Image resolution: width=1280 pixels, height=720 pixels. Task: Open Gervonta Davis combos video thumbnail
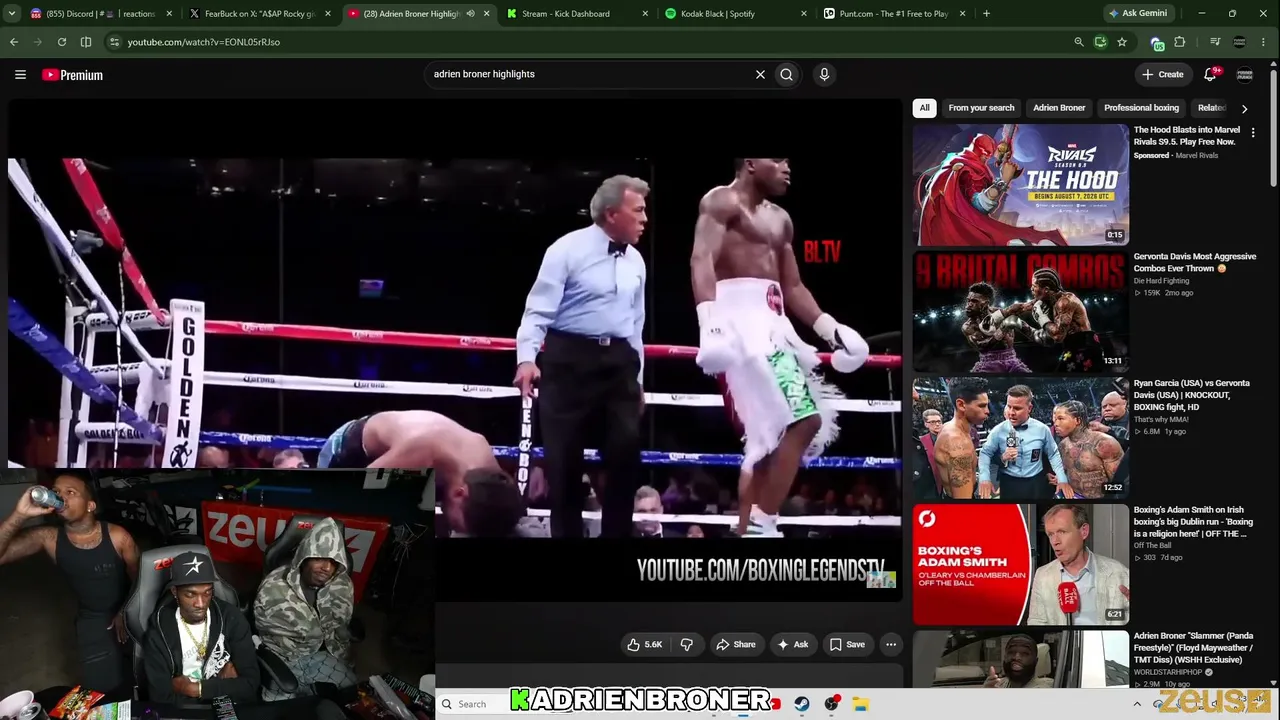(x=1020, y=312)
